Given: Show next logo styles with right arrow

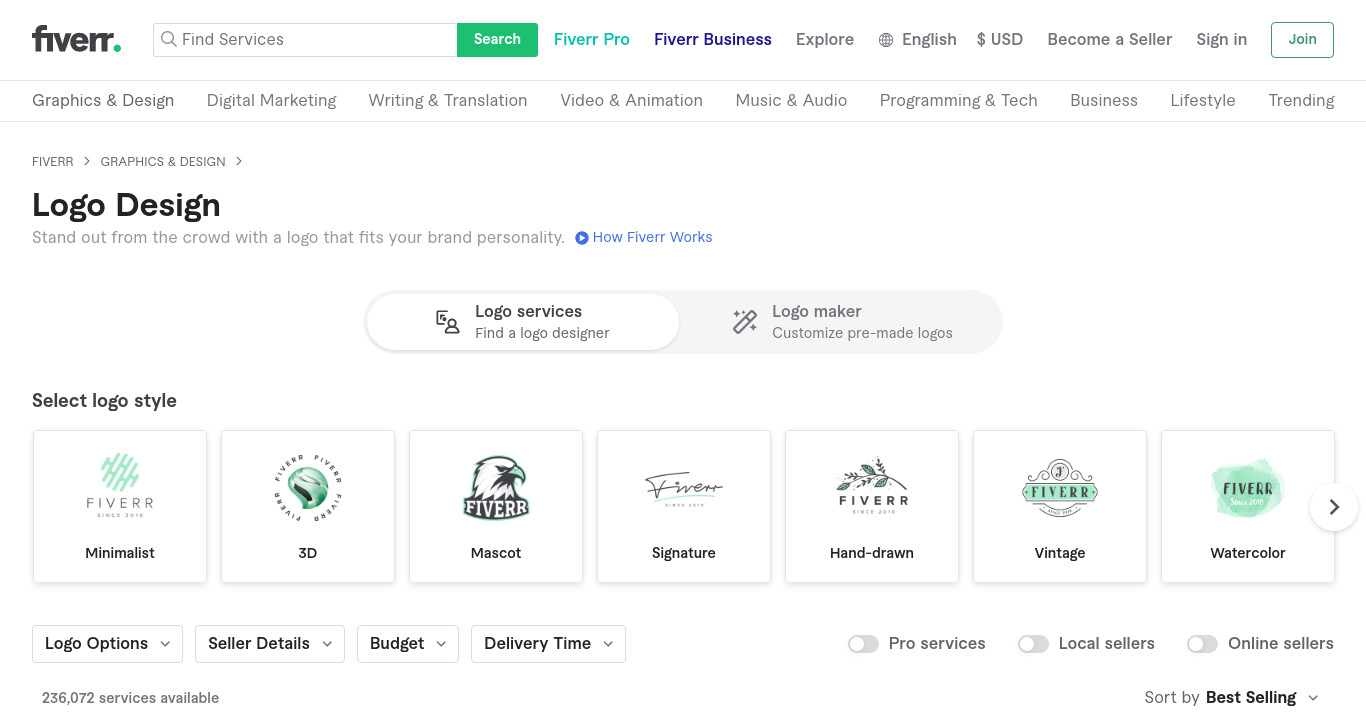Looking at the screenshot, I should coord(1334,507).
